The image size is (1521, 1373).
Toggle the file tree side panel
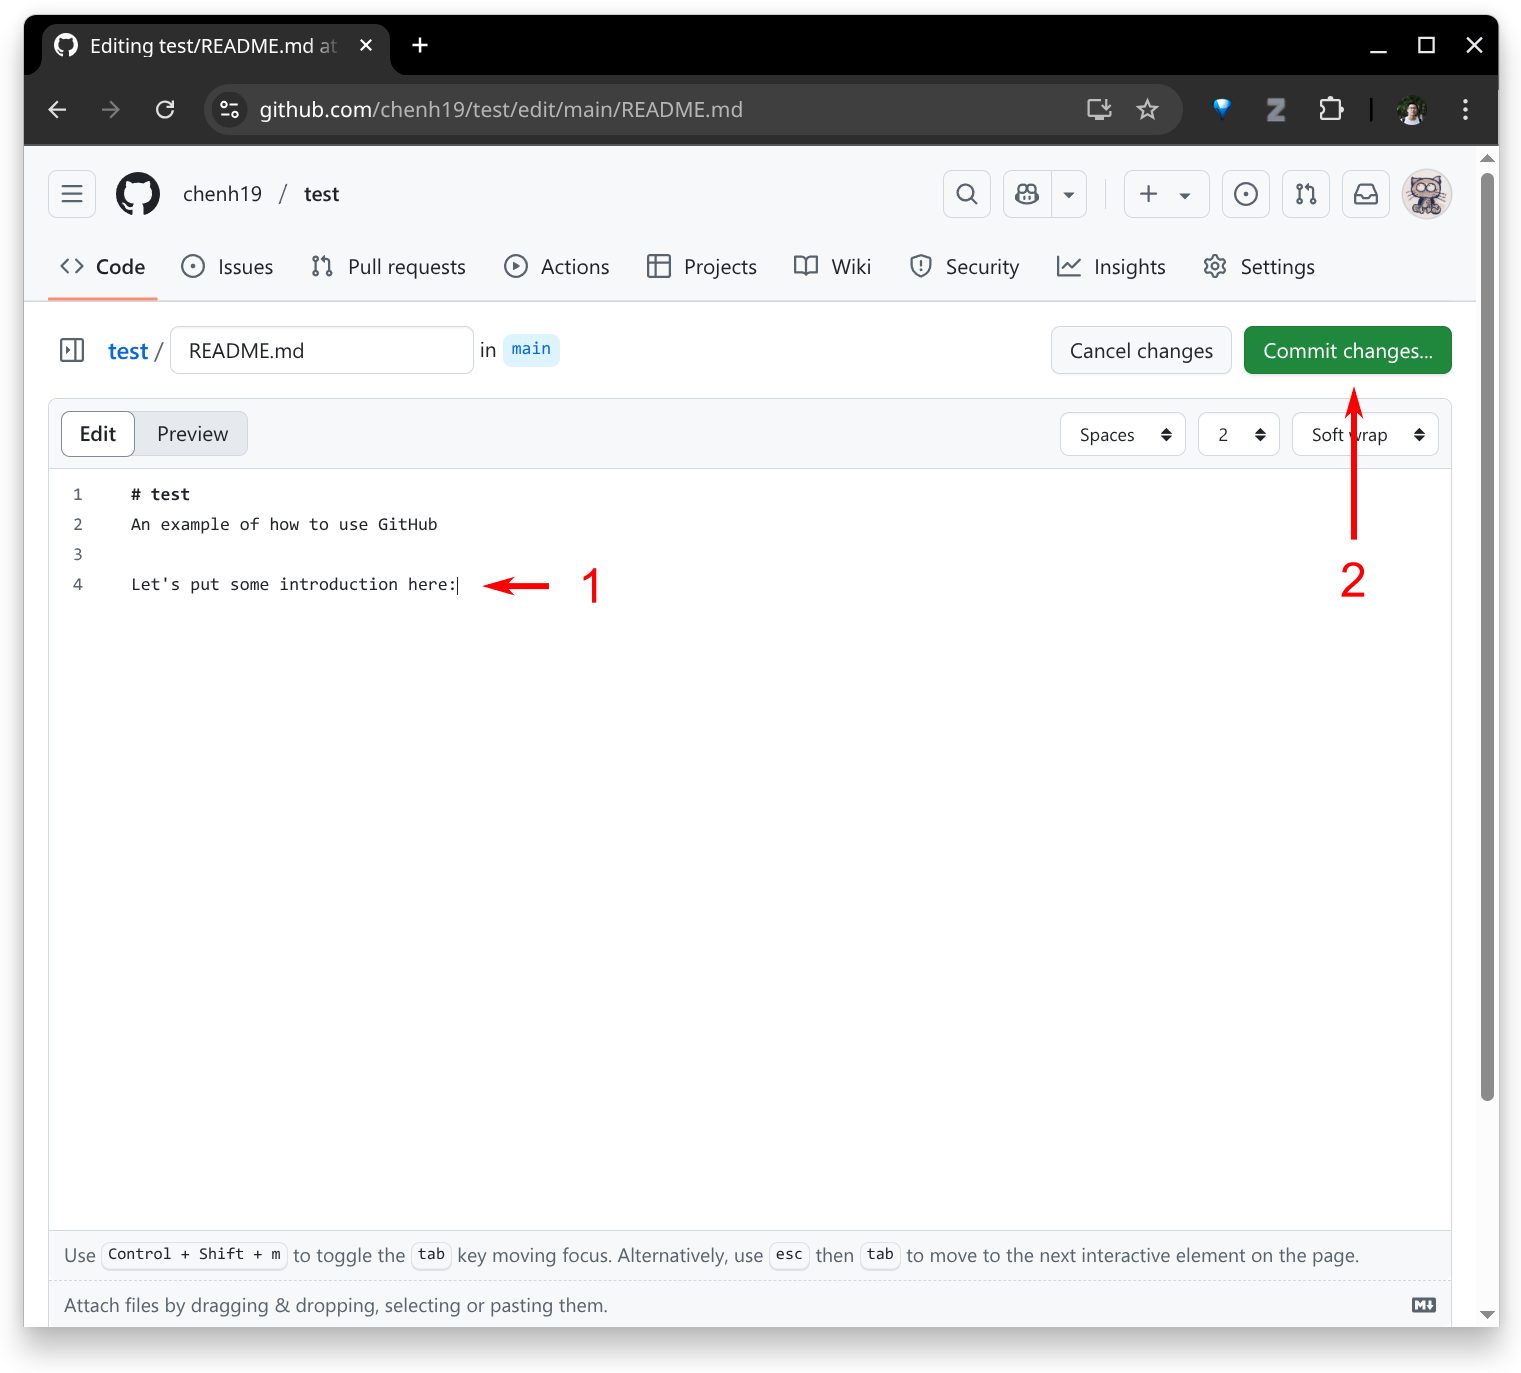[72, 350]
